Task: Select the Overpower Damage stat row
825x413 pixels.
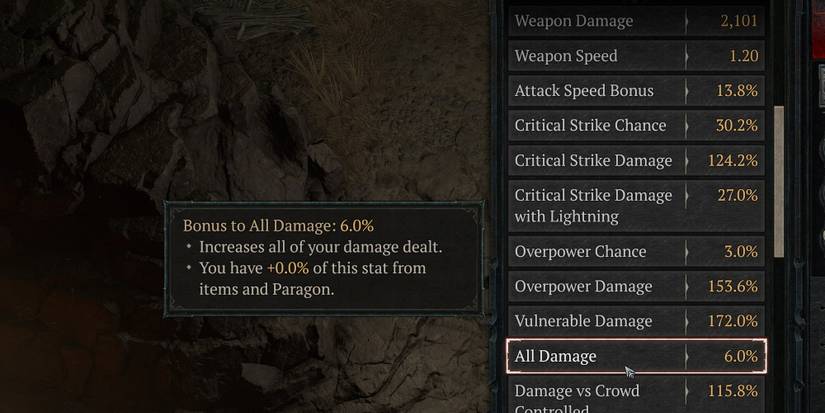Action: pos(636,286)
